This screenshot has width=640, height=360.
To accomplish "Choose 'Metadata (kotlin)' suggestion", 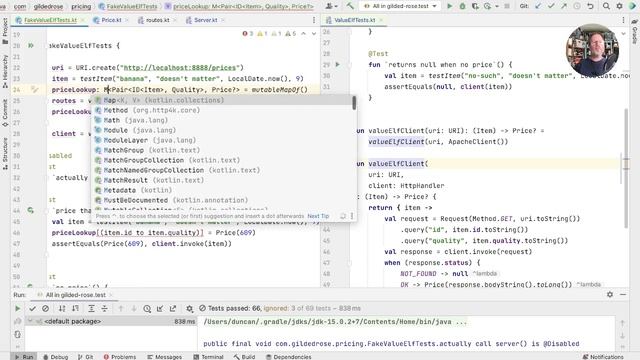I will click(x=222, y=190).
